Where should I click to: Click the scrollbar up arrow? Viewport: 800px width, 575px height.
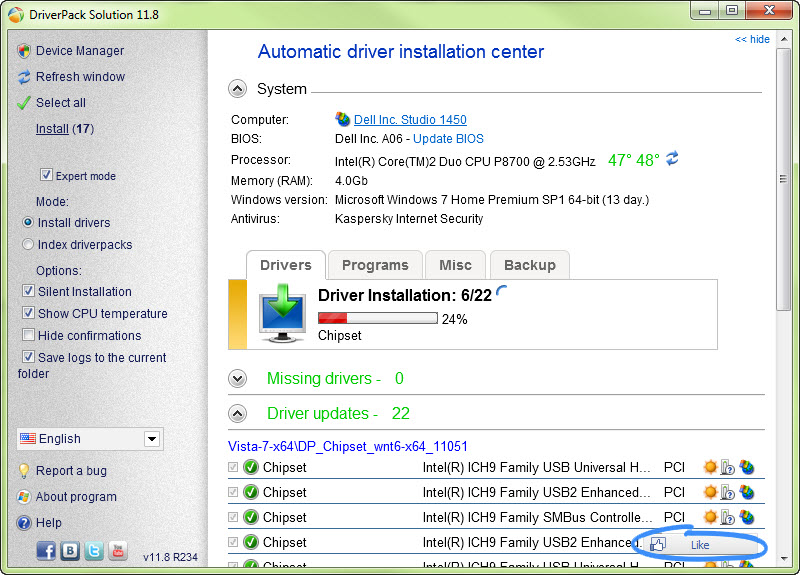(783, 39)
